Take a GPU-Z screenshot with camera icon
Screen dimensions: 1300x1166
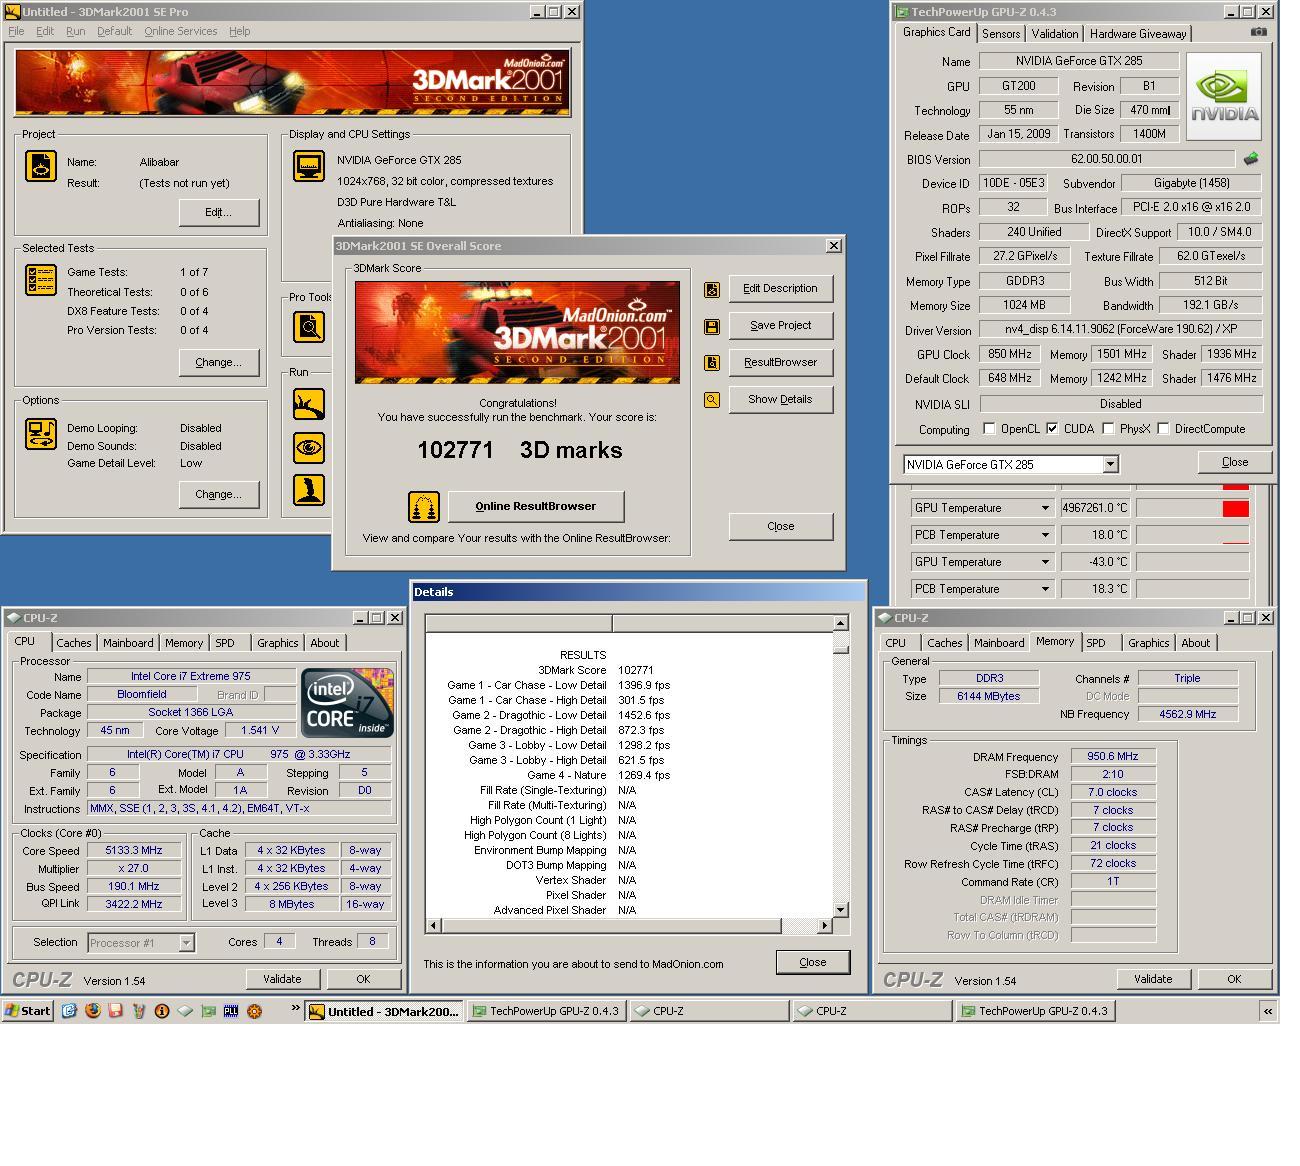(x=1258, y=32)
